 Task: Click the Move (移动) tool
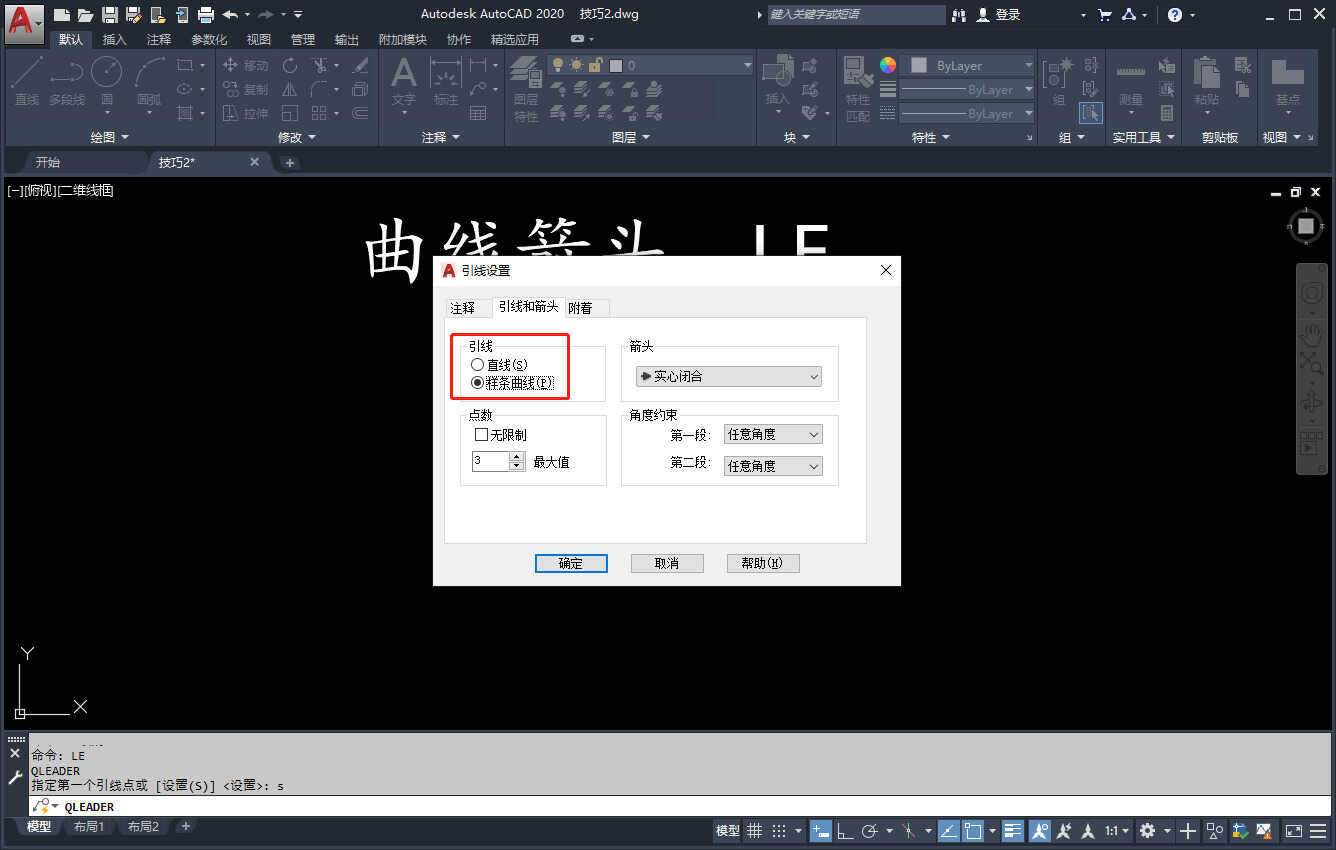point(245,65)
